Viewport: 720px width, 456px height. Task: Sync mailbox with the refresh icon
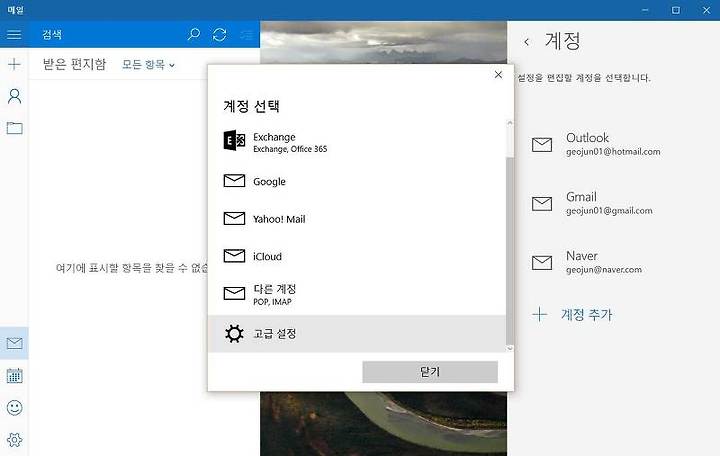219,34
